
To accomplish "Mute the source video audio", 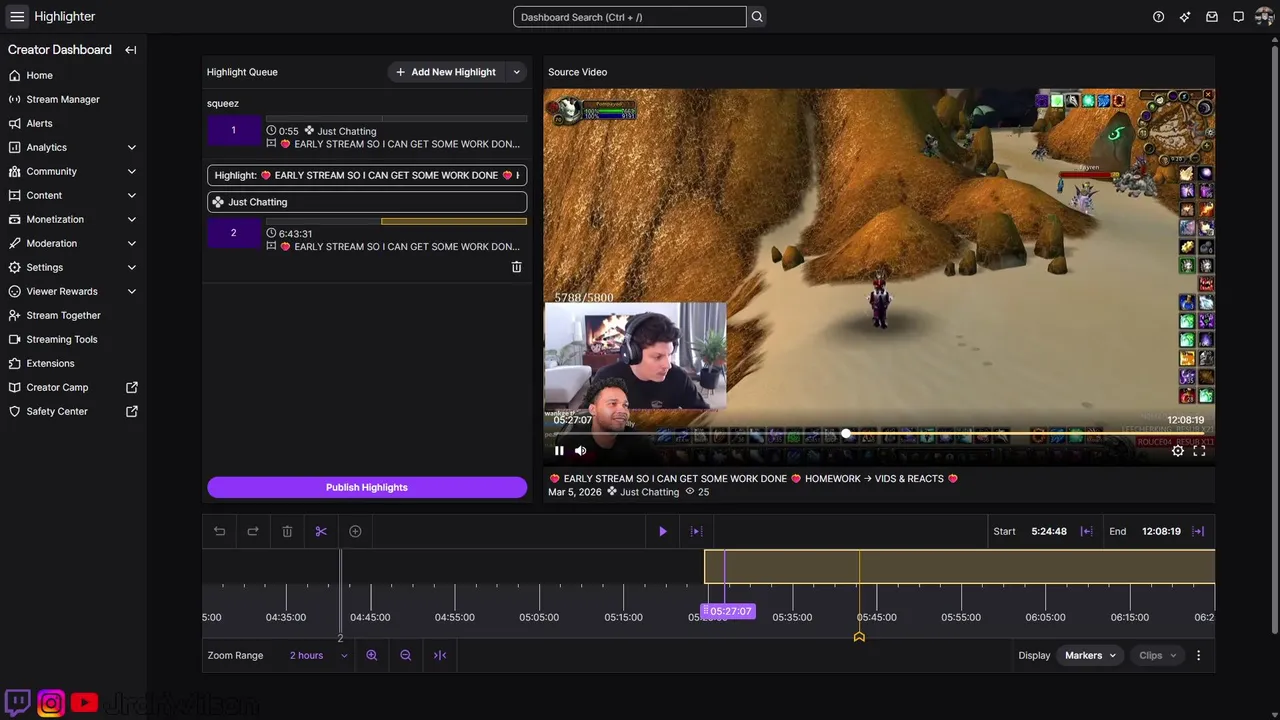I will pyautogui.click(x=581, y=451).
